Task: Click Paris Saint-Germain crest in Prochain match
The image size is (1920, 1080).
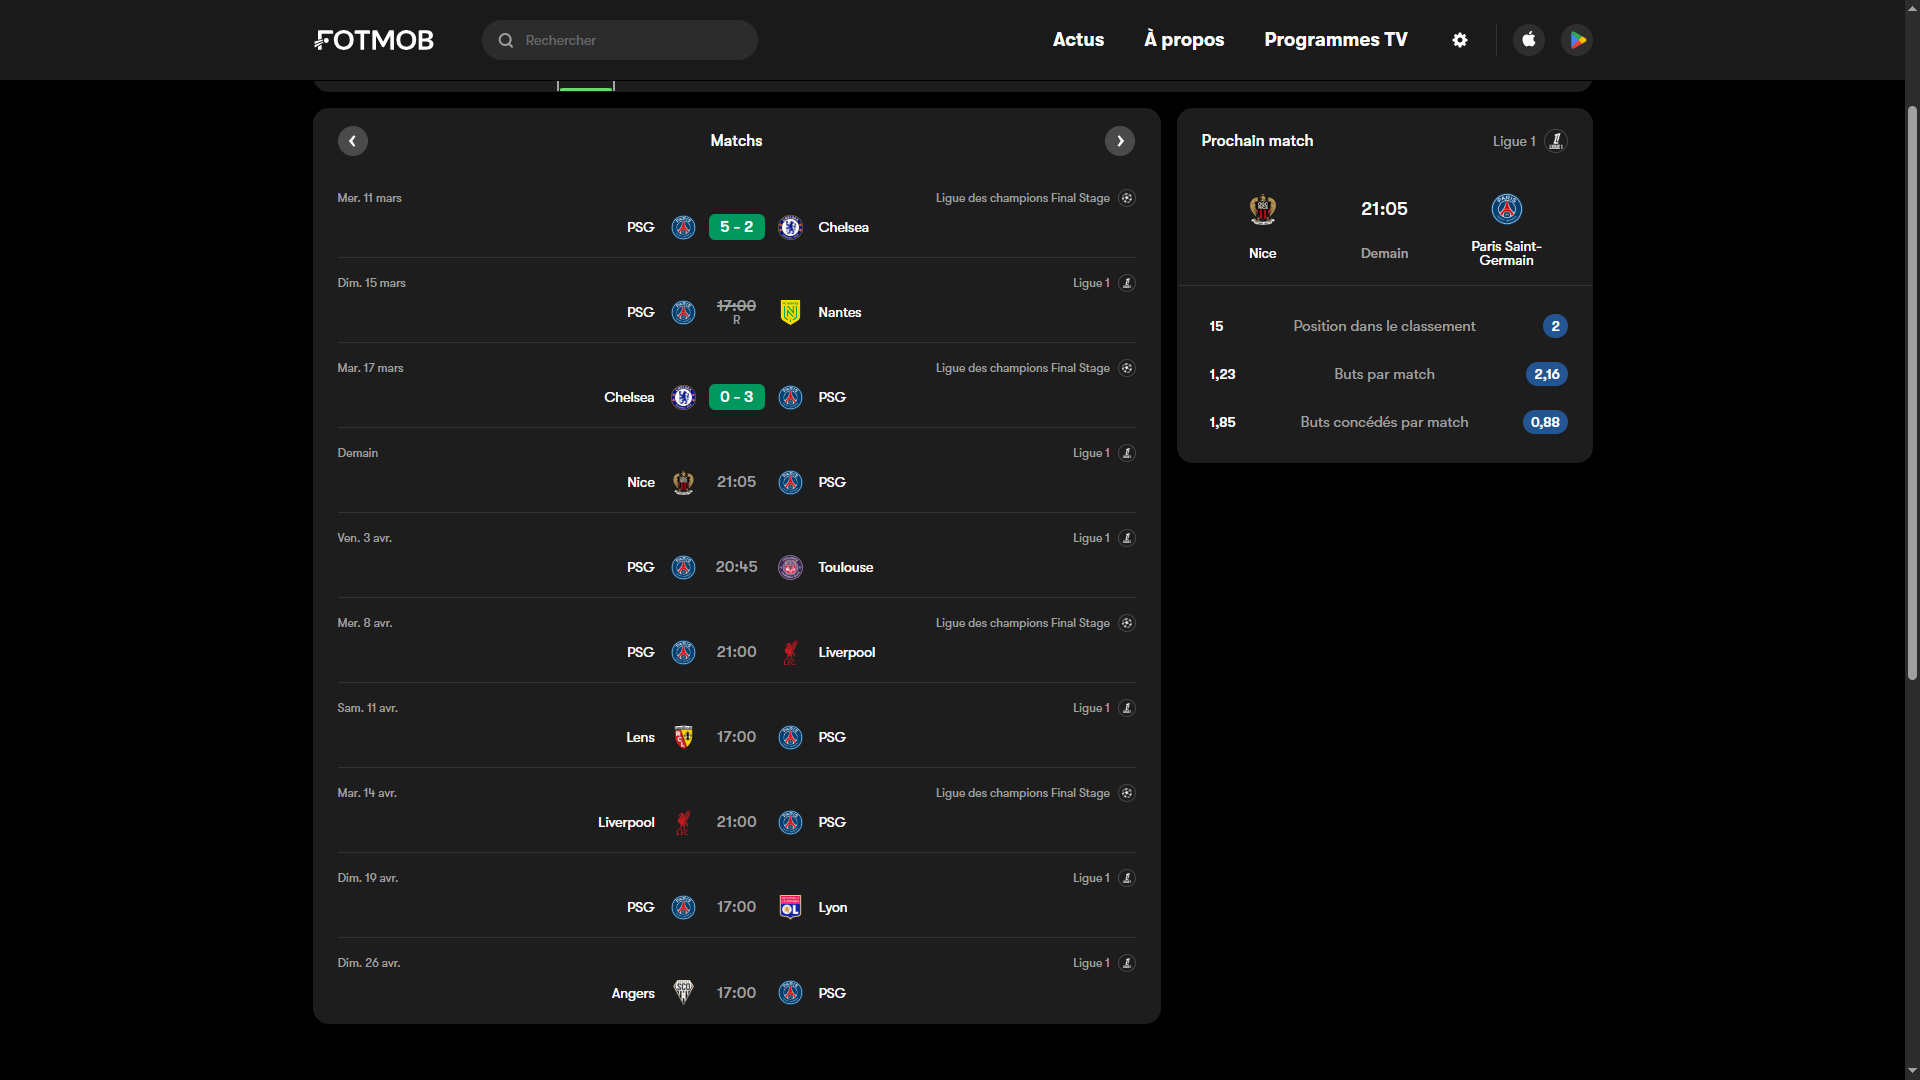Action: [1506, 209]
